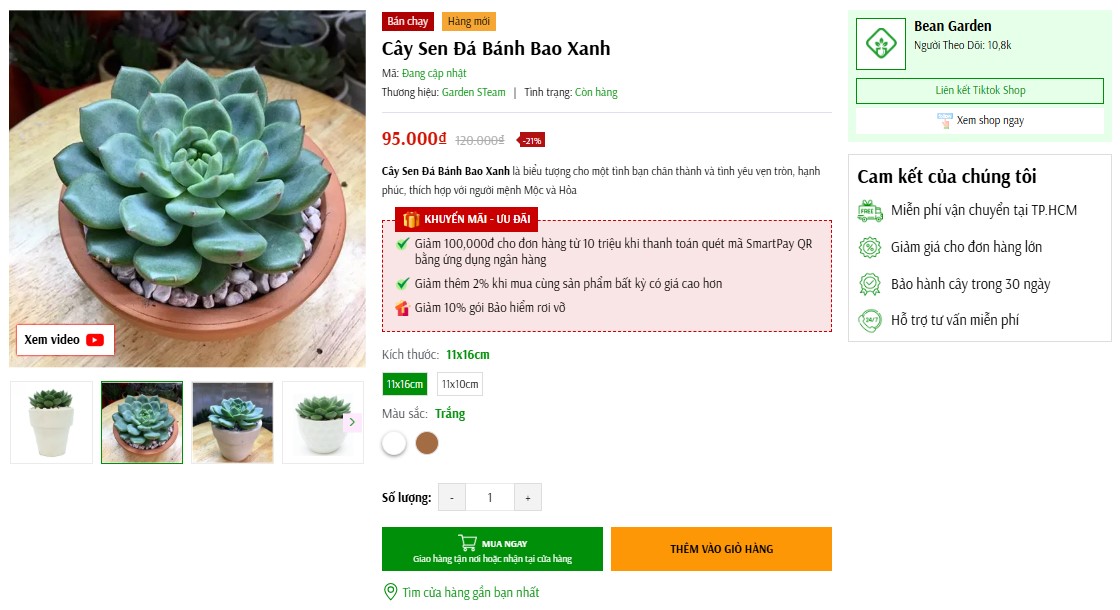Click the plant warranty badge icon

coord(870,284)
